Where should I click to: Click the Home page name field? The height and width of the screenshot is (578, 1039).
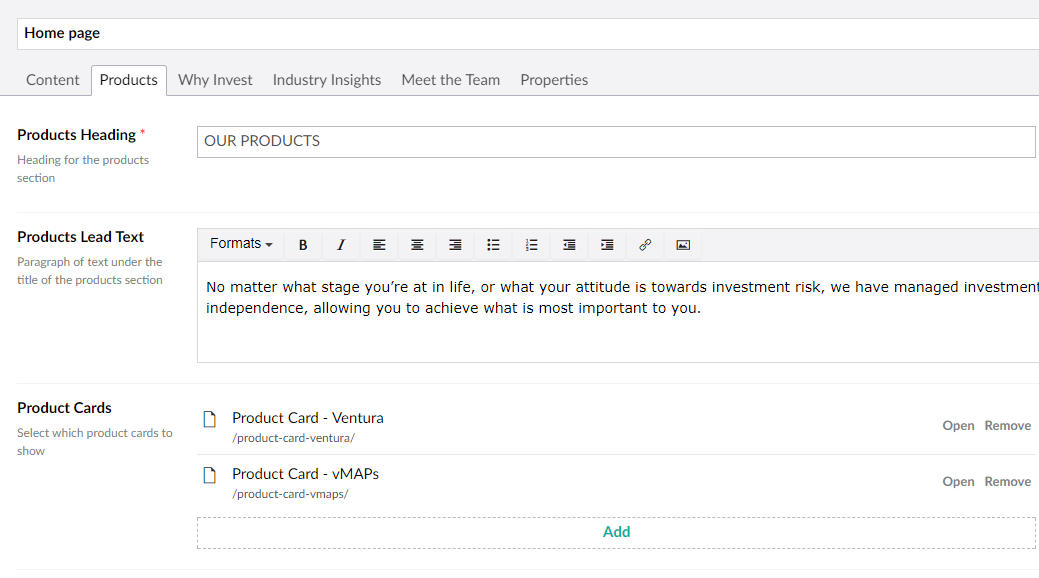[x=527, y=33]
